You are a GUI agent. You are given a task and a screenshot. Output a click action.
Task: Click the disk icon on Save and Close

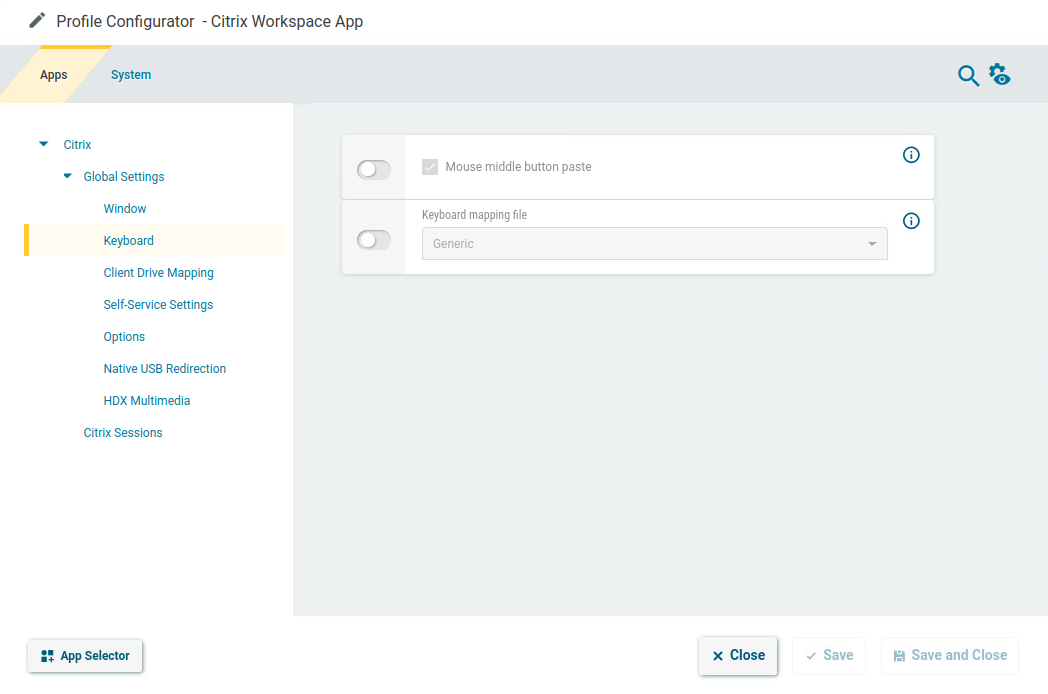(x=898, y=655)
